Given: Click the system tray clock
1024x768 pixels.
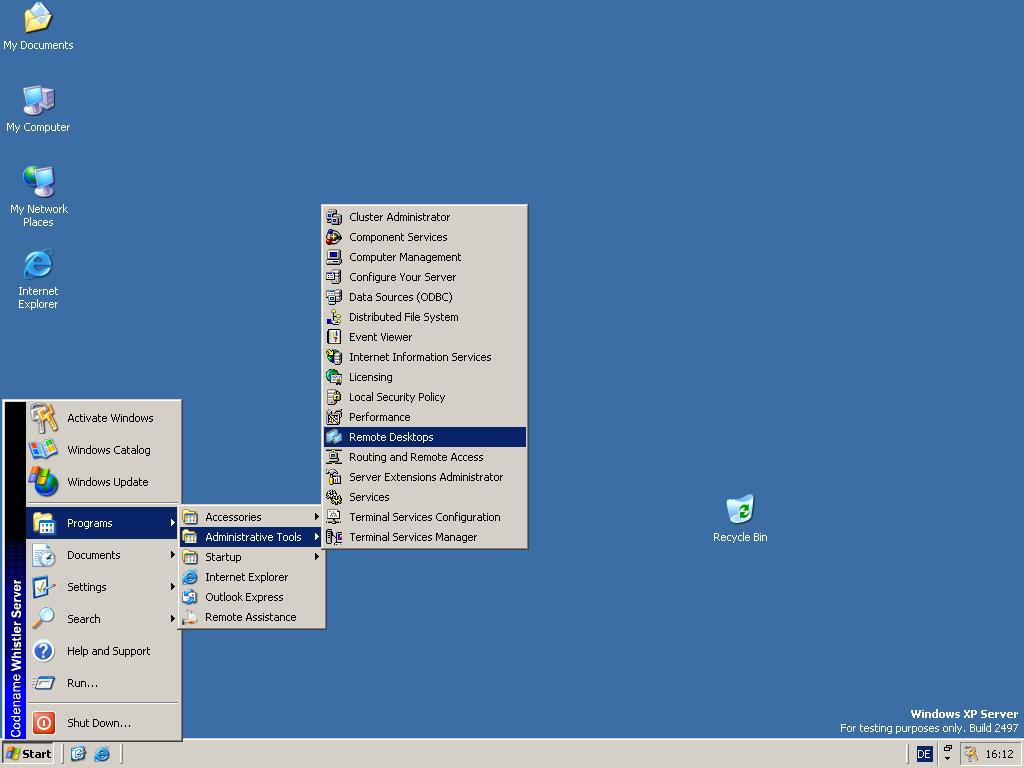Looking at the screenshot, I should [x=999, y=754].
